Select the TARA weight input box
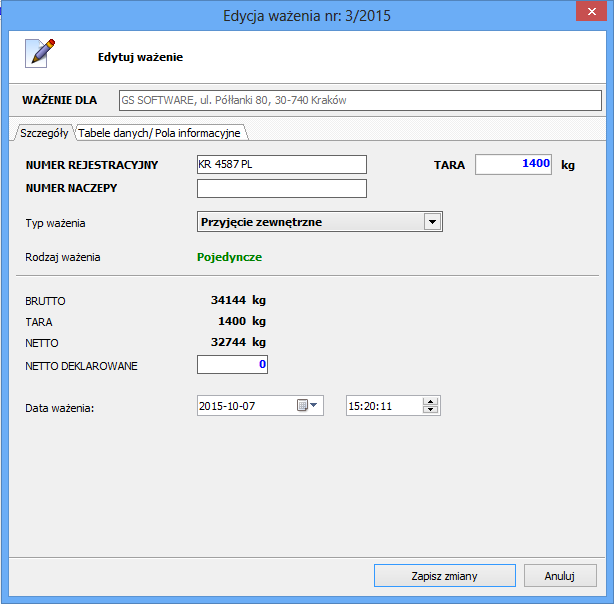 coord(513,165)
